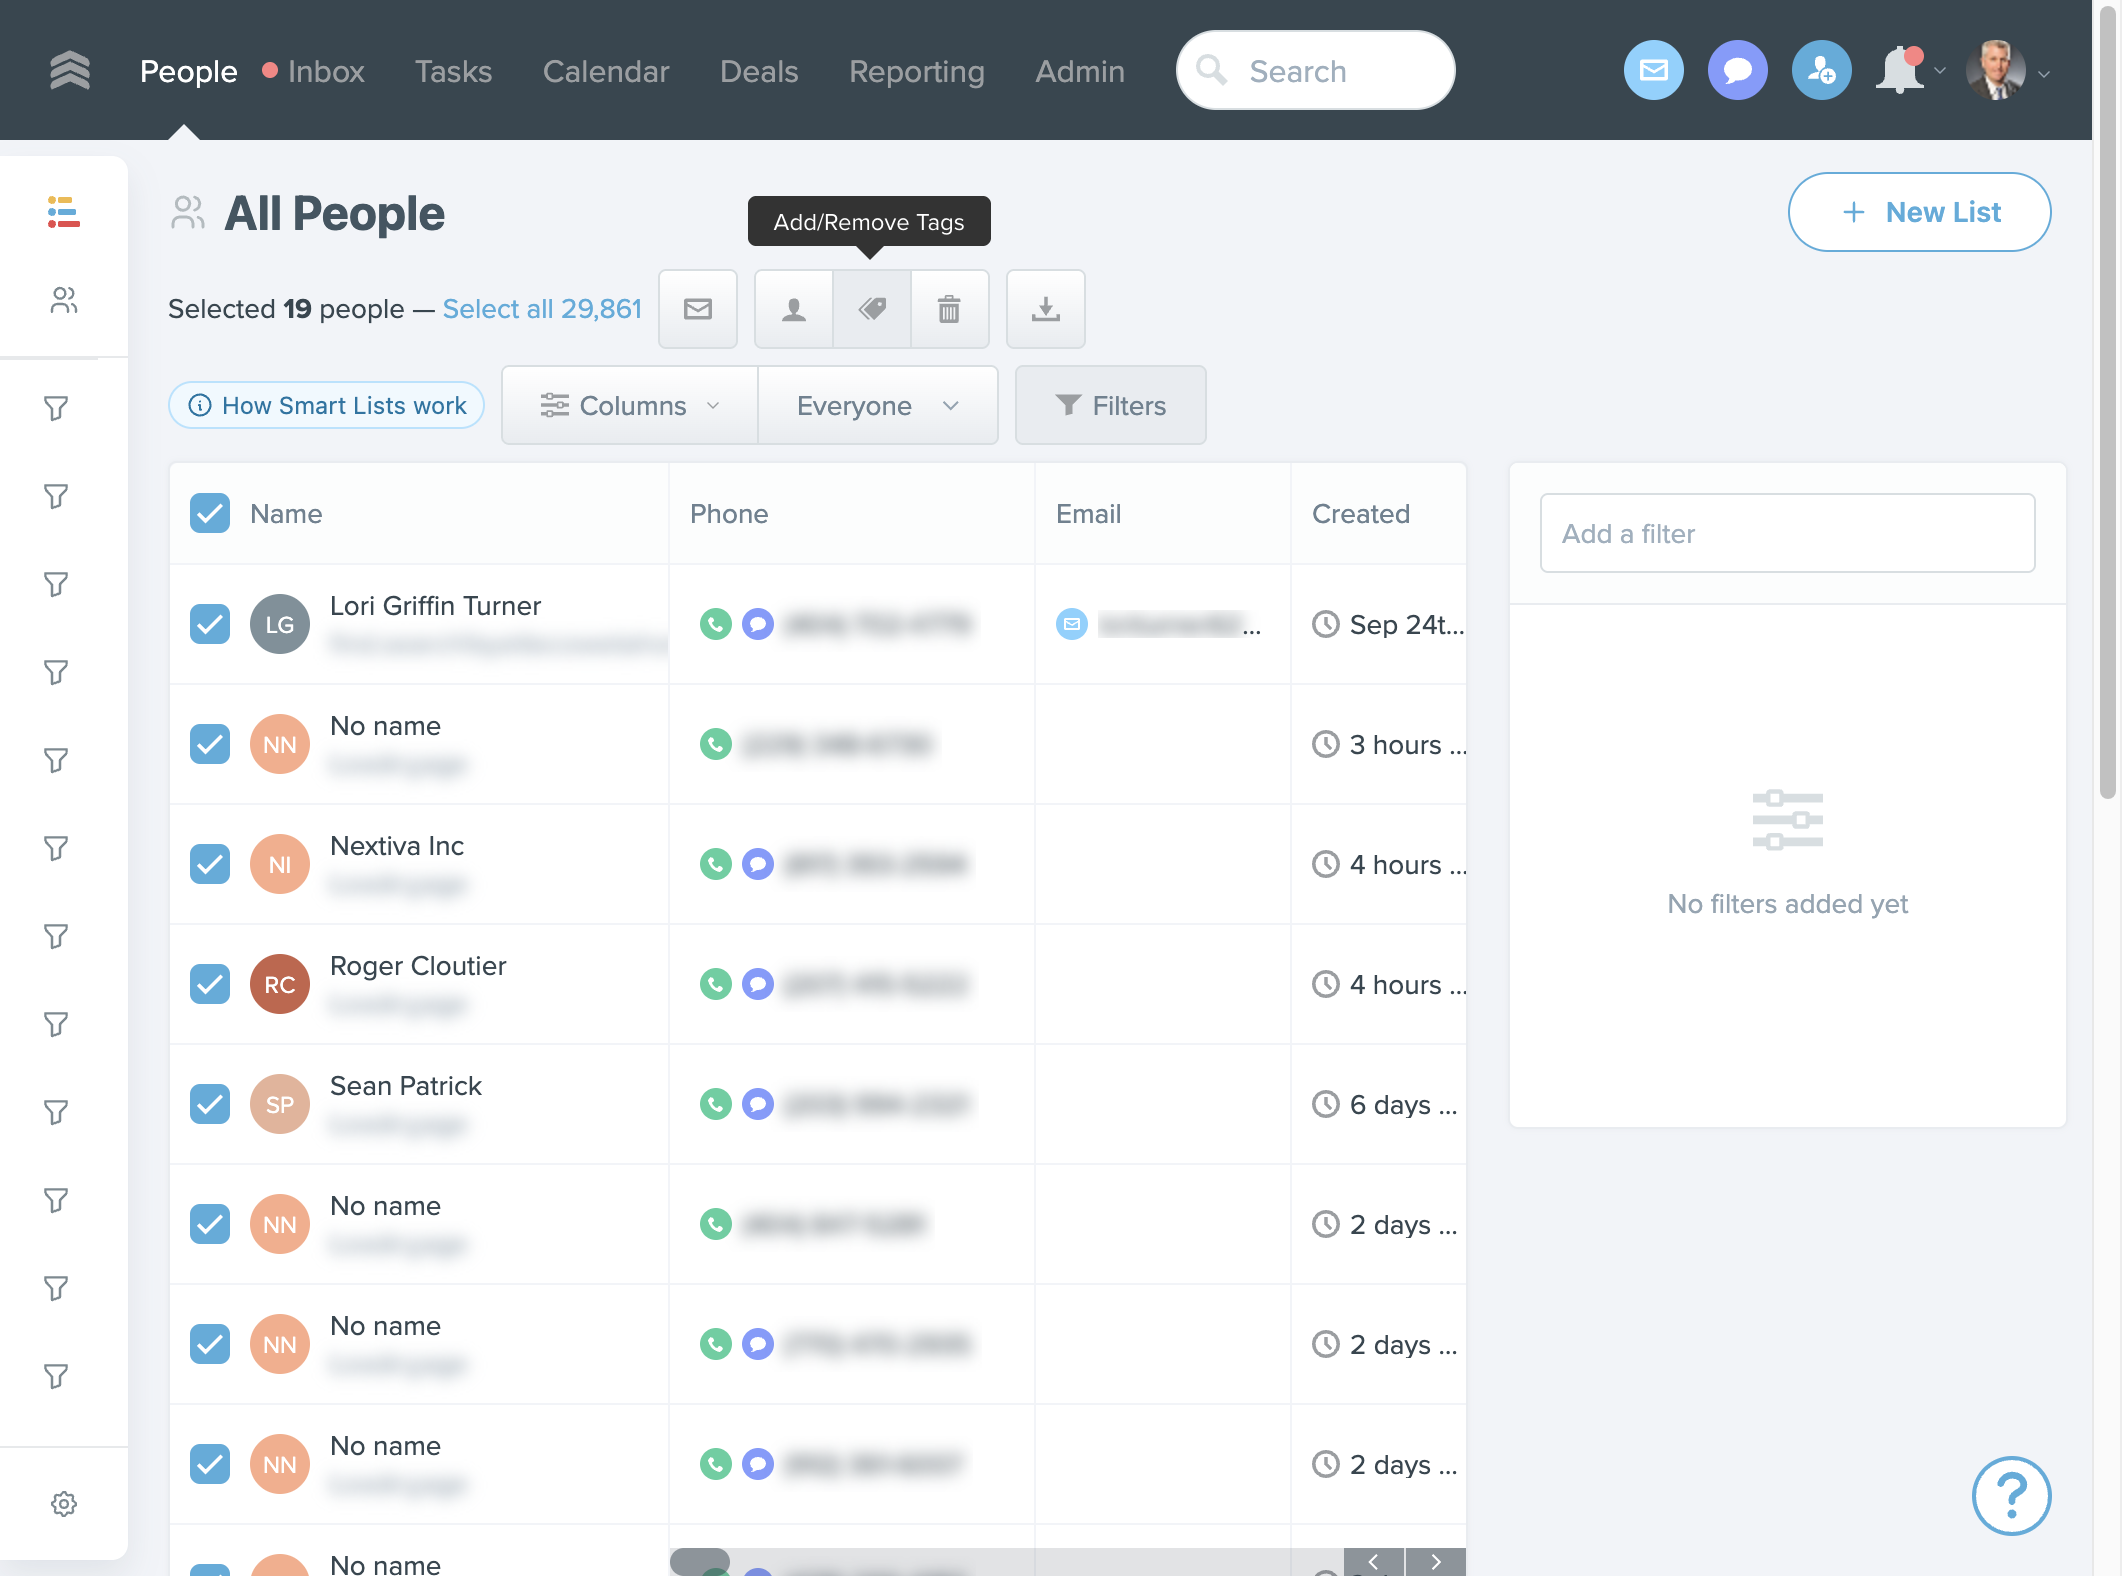
Task: Delete selected people with the trash icon
Action: 949,309
